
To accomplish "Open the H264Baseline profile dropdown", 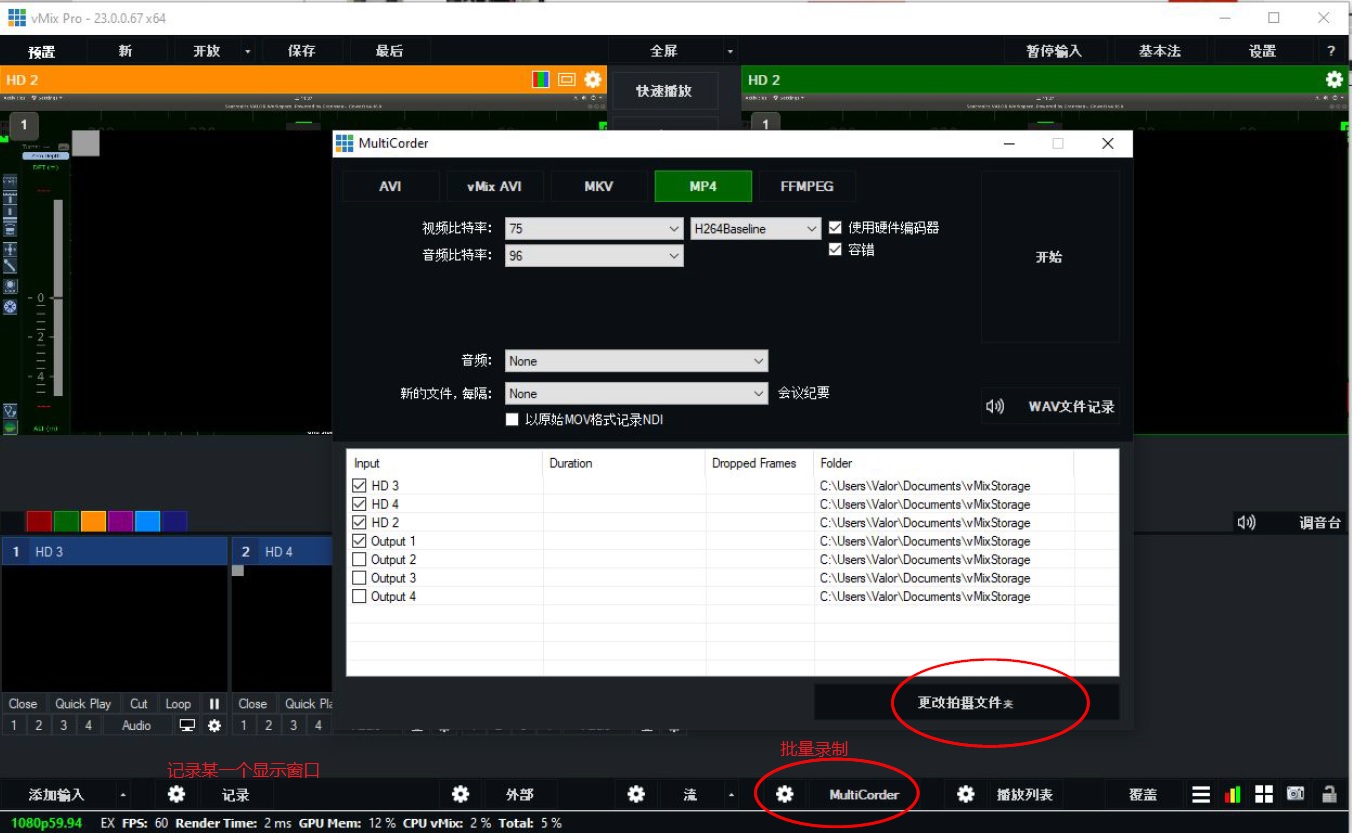I will point(756,228).
